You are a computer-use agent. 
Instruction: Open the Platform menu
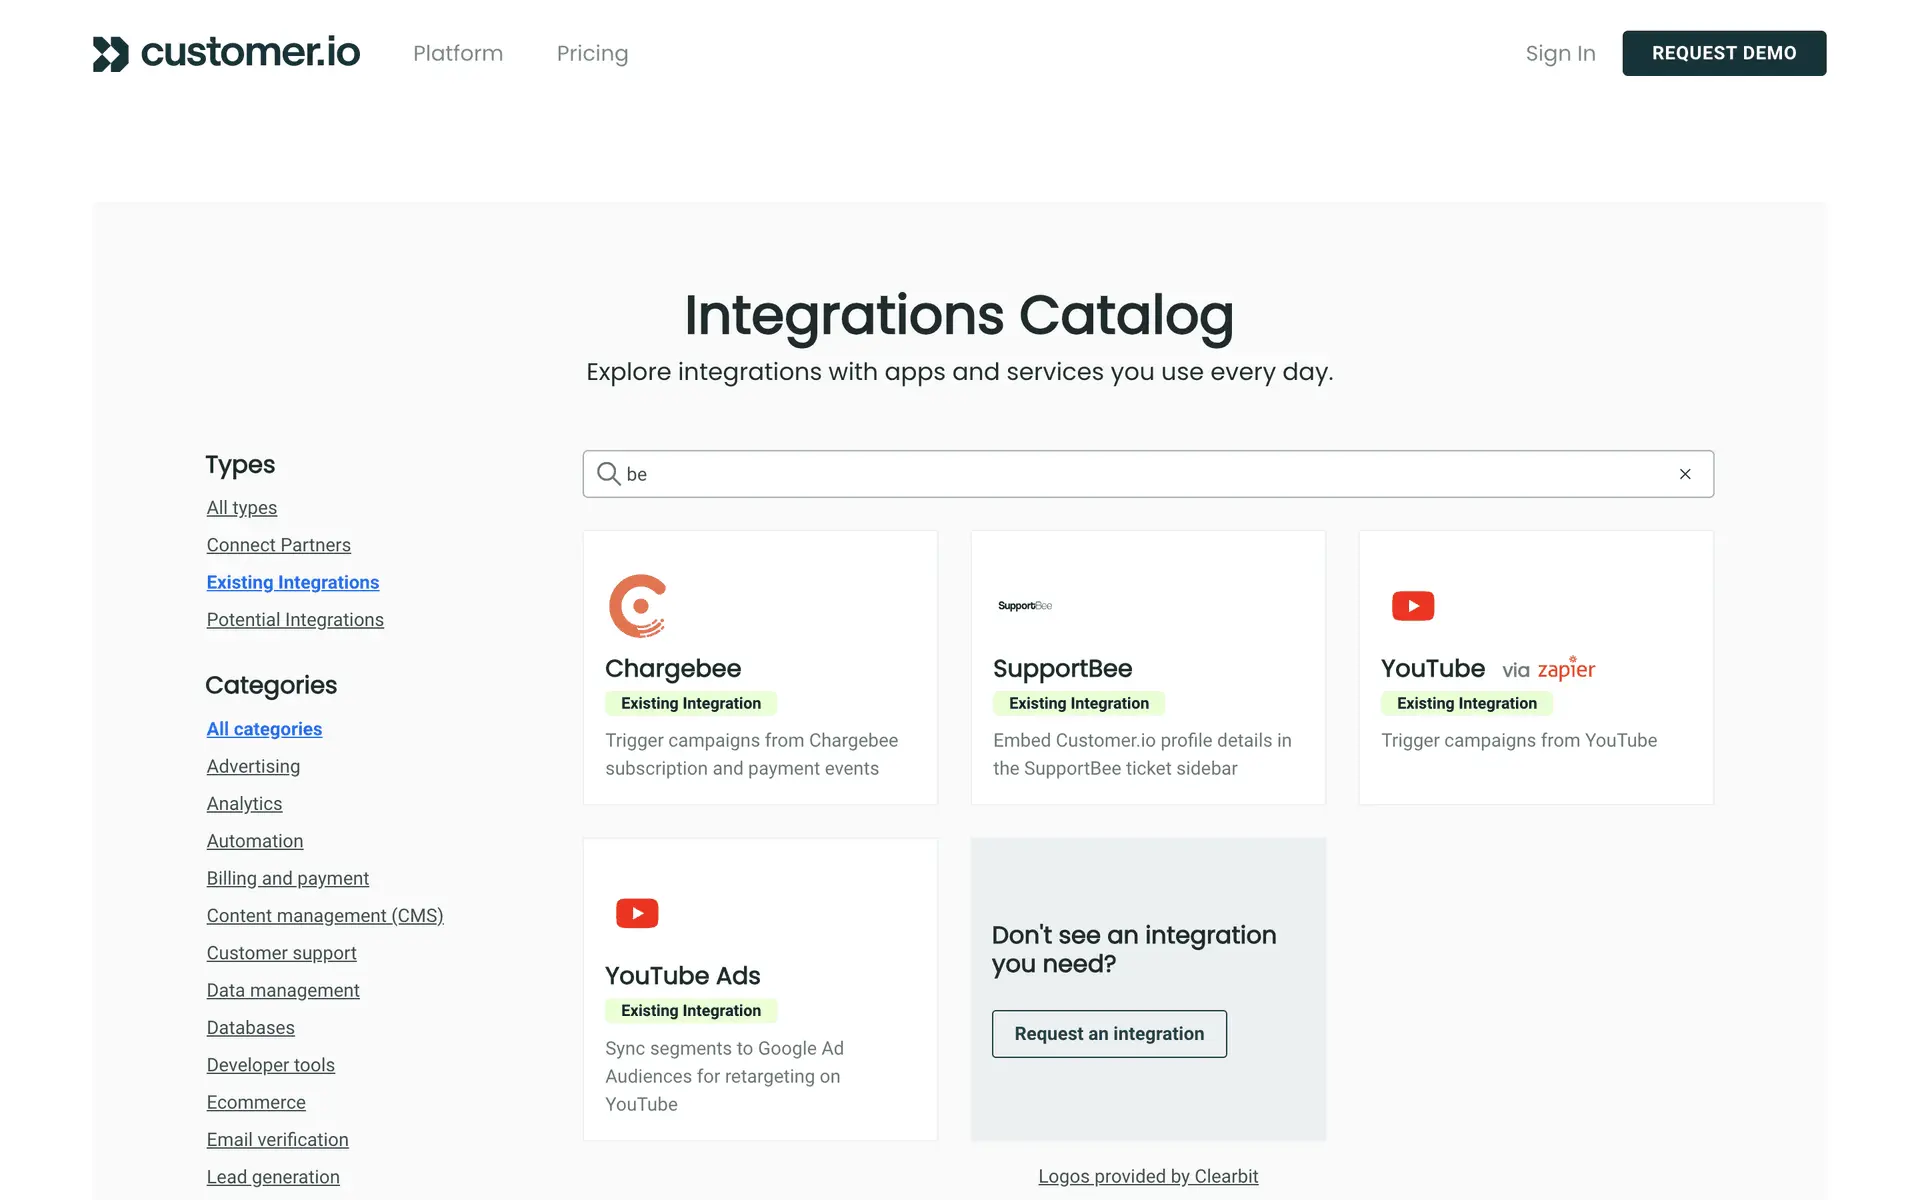click(458, 54)
